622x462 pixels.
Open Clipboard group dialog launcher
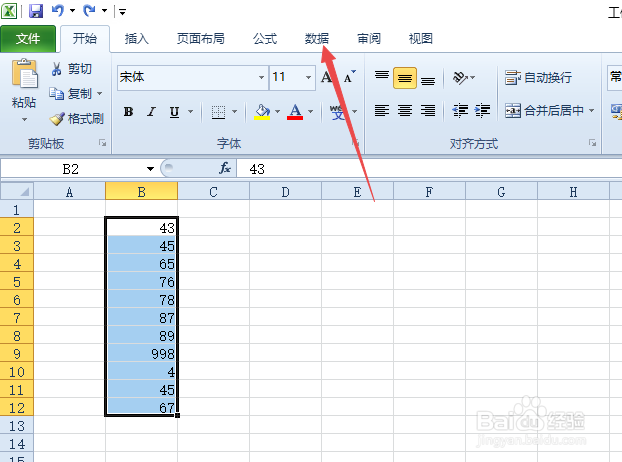(x=102, y=143)
